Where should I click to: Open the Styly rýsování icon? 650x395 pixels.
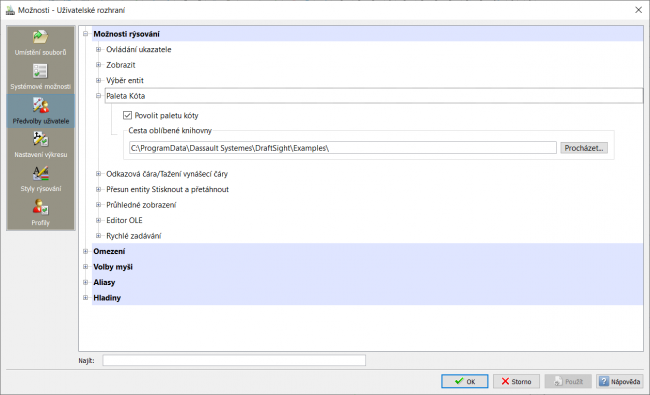40,174
